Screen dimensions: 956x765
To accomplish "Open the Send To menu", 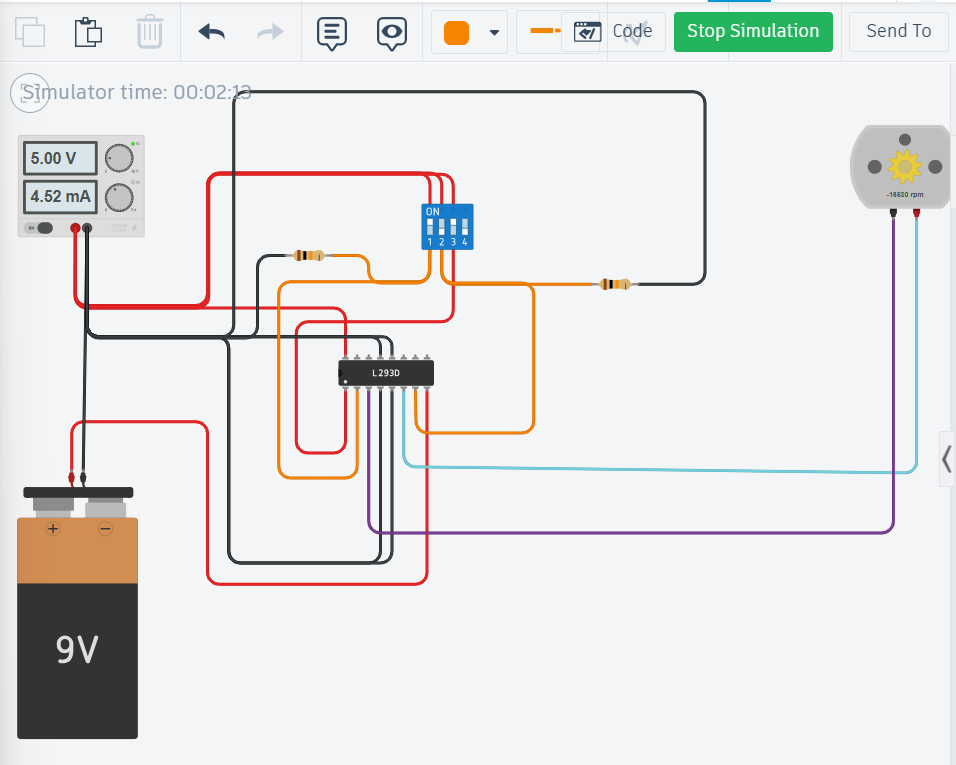I will (x=898, y=31).
